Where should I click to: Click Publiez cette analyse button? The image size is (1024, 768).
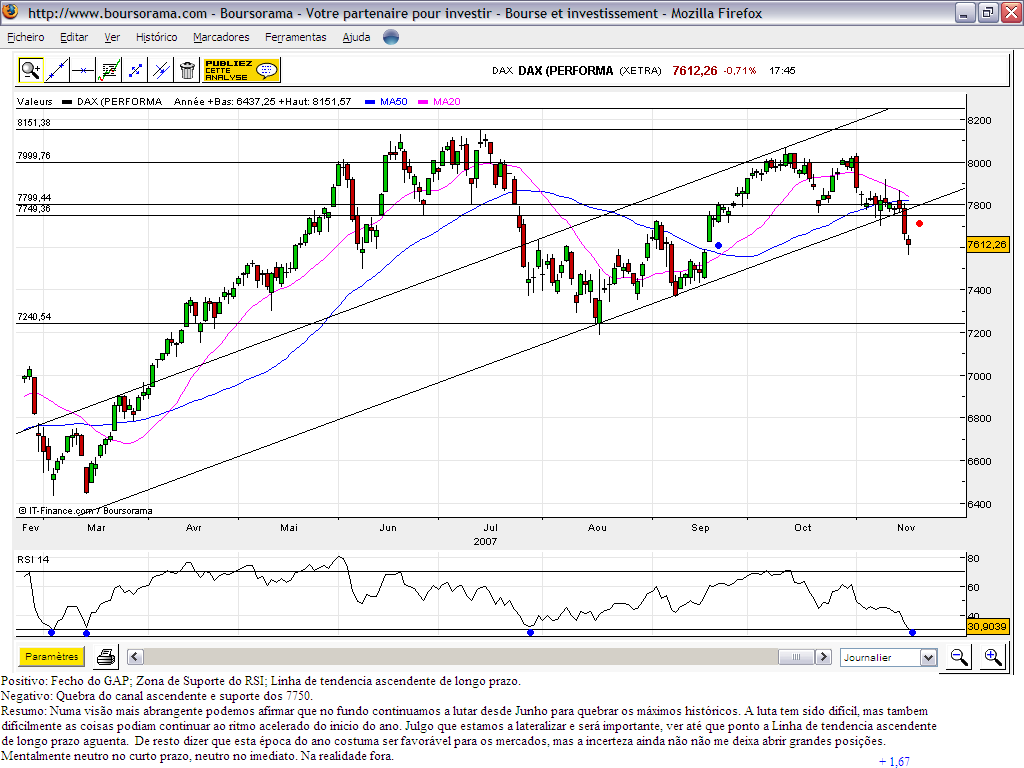point(242,70)
